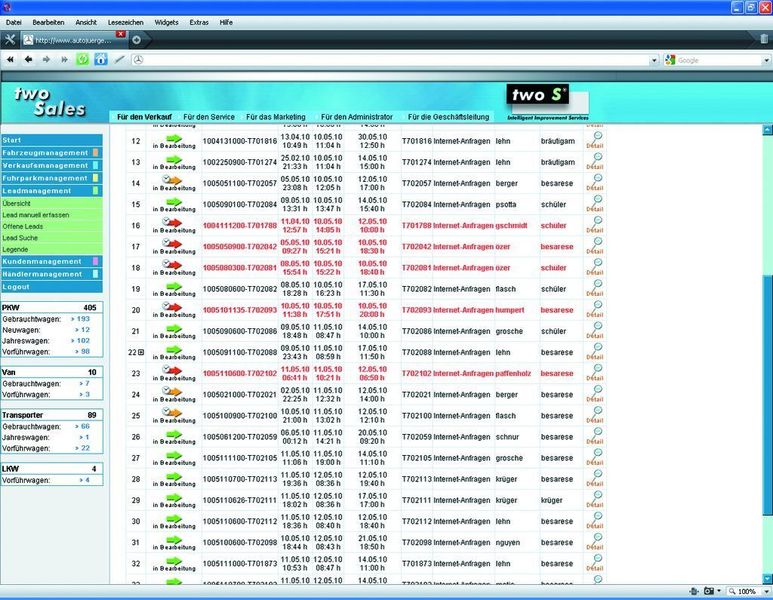Click green status arrow in row 19
The width and height of the screenshot is (773, 600).
pyautogui.click(x=174, y=286)
